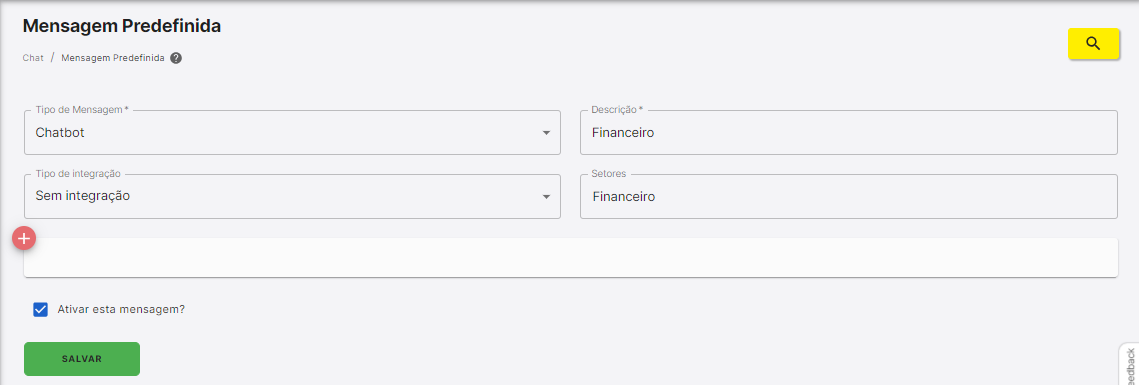
Task: Focus the Descrição field containing Financeiro
Action: point(848,132)
